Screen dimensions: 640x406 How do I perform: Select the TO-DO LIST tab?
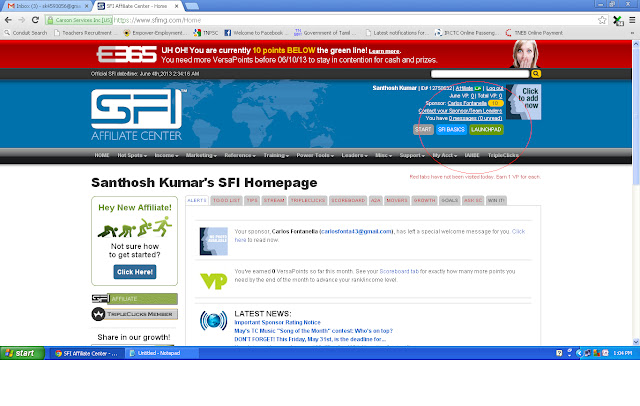227,200
